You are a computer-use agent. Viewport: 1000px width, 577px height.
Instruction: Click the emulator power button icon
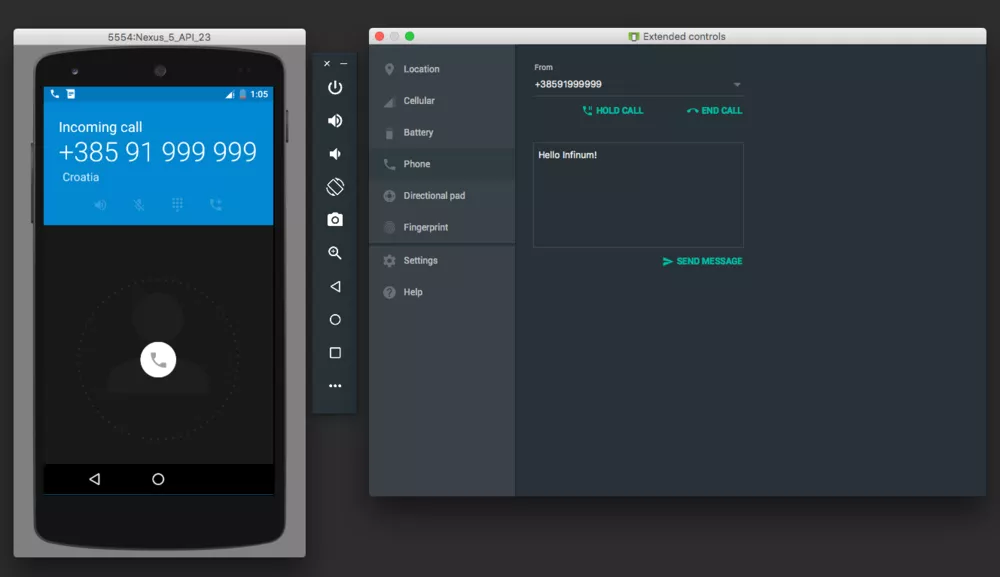click(x=335, y=88)
